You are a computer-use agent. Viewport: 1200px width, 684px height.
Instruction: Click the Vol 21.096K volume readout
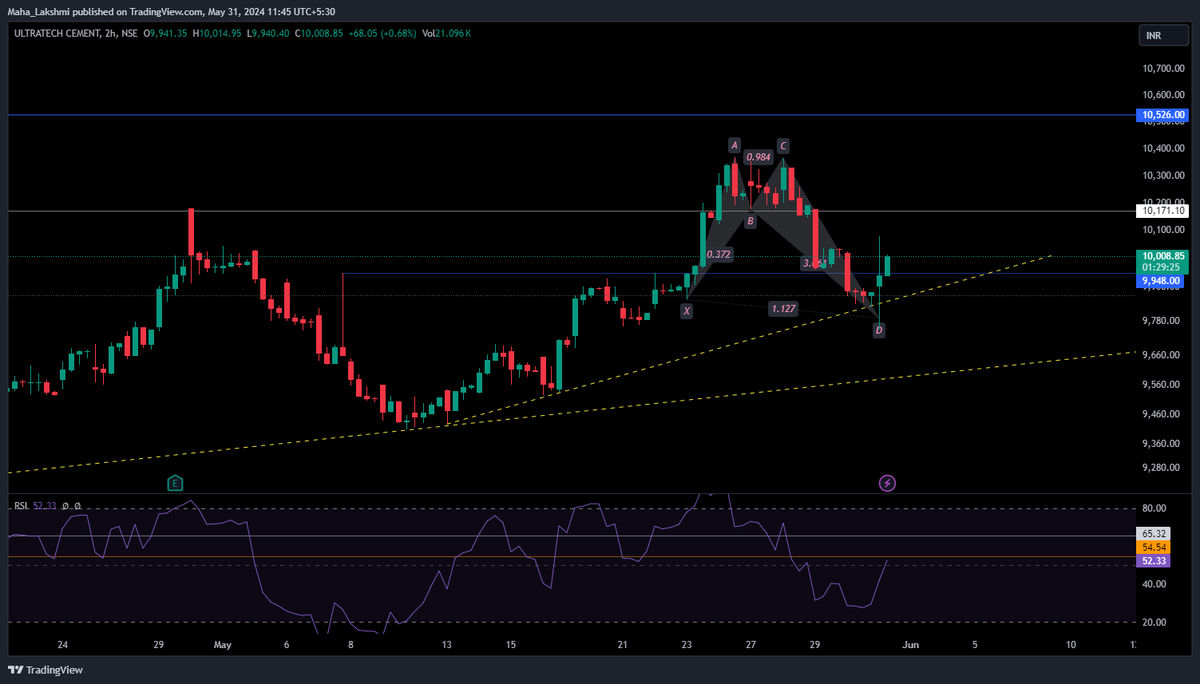pyautogui.click(x=447, y=34)
